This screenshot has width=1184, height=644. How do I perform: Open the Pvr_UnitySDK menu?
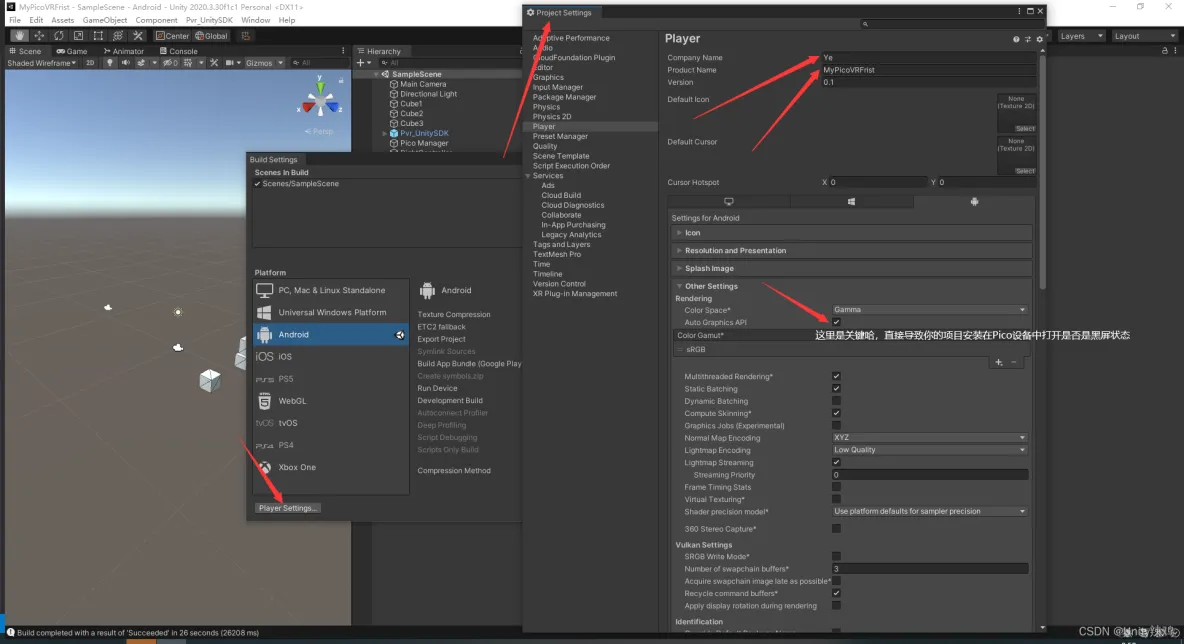pyautogui.click(x=209, y=20)
